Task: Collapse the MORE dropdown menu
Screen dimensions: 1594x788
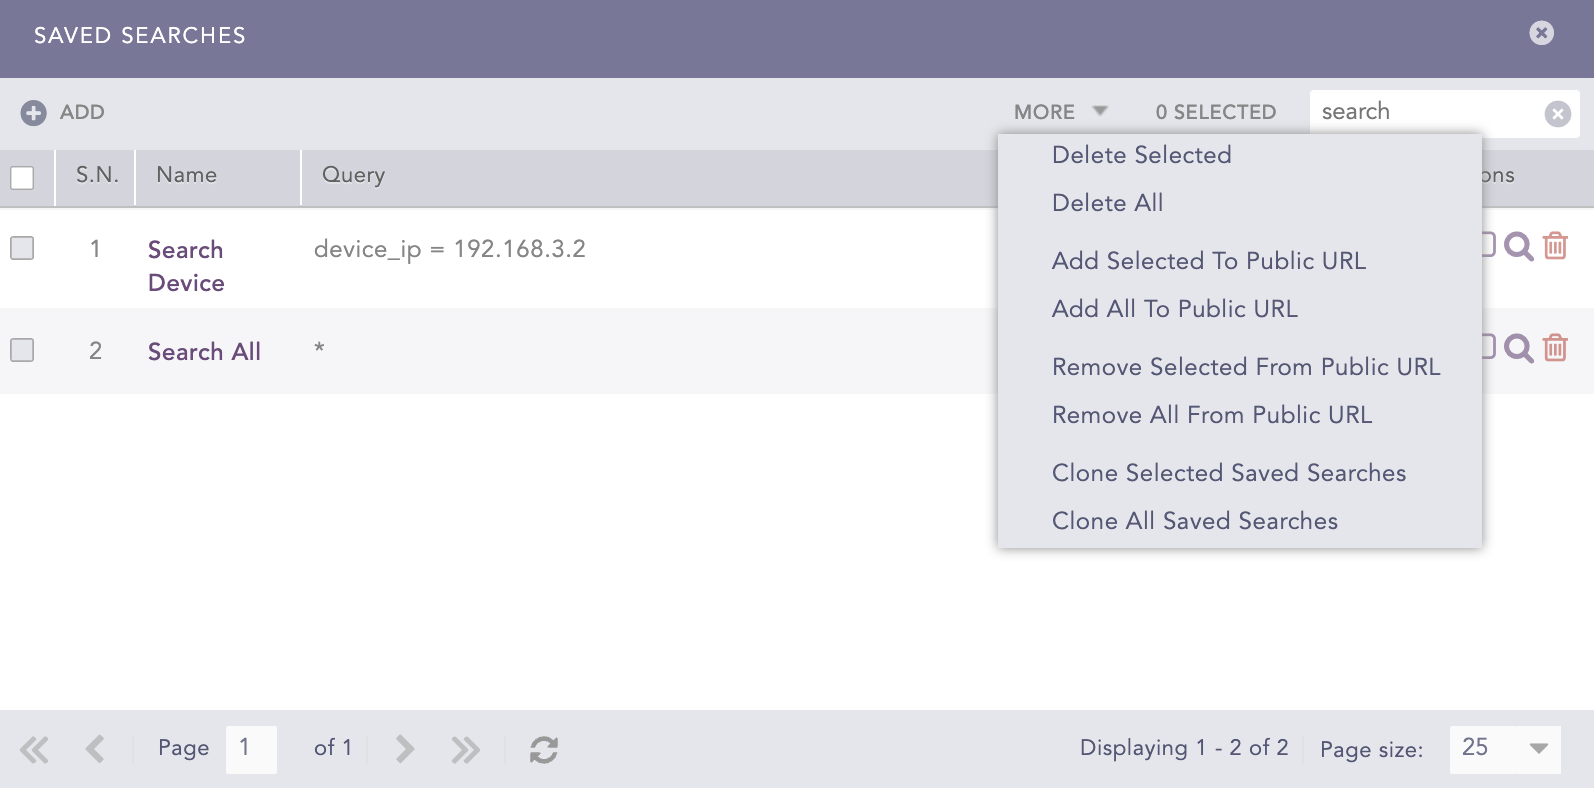Action: click(x=1060, y=112)
